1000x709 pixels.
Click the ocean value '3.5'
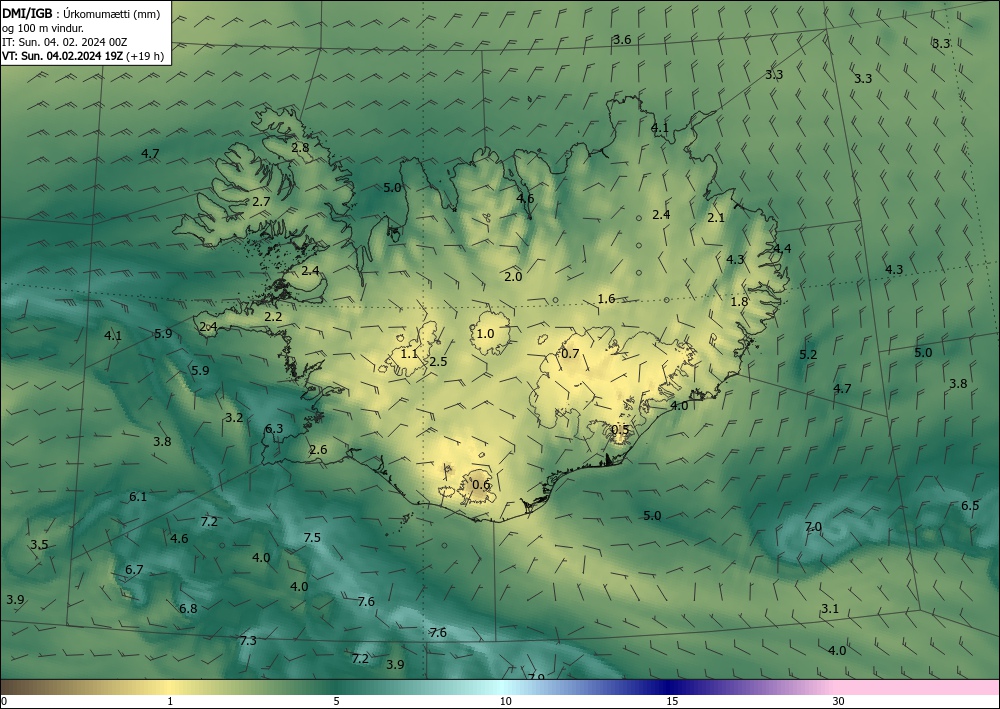pos(39,545)
